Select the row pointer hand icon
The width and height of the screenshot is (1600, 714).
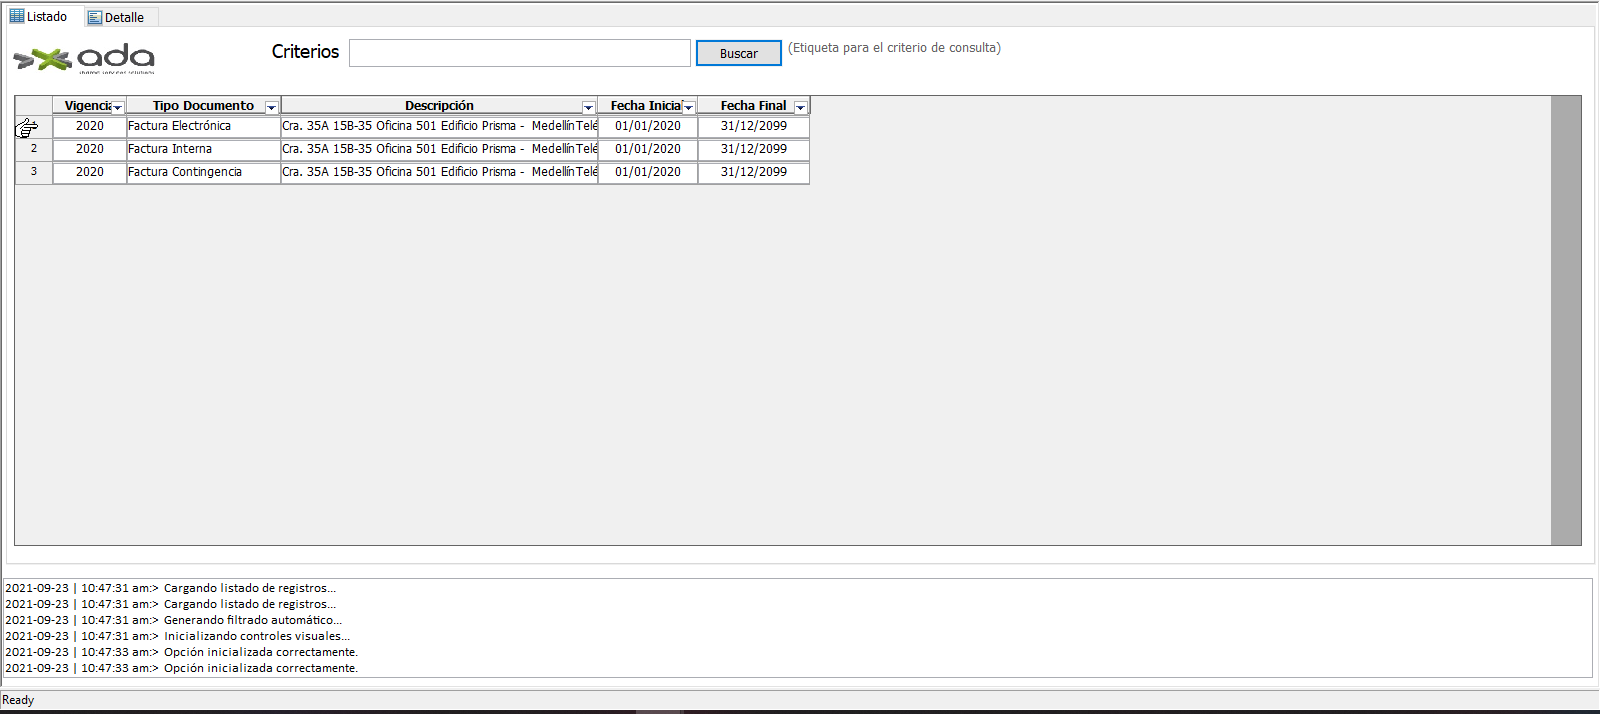27,127
